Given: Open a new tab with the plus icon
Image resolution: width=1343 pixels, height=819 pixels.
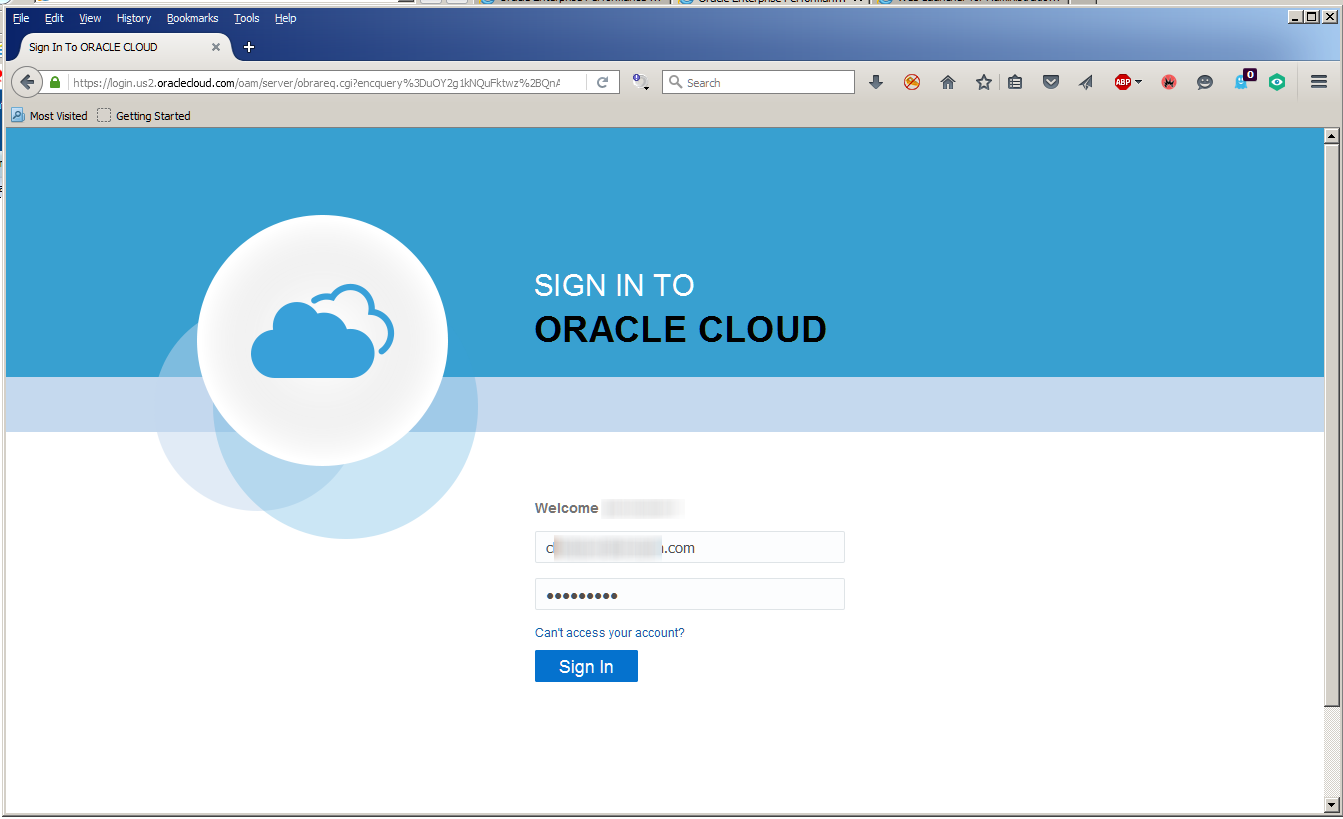Looking at the screenshot, I should 249,47.
